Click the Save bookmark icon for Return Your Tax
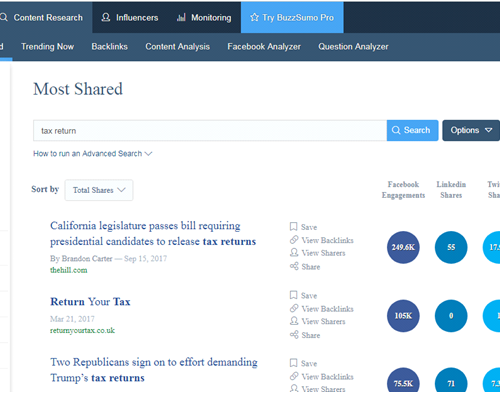This screenshot has height=393, width=500. 293,295
